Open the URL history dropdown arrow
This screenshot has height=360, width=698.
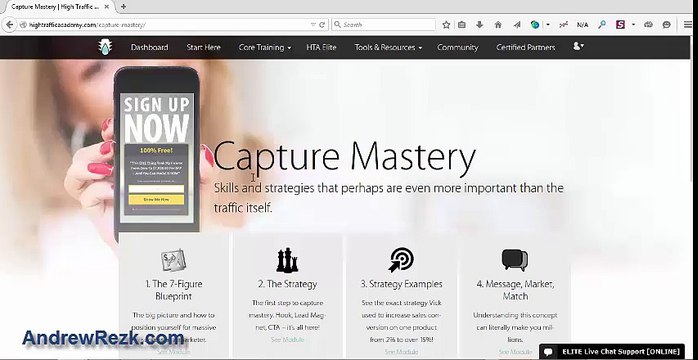[313, 25]
